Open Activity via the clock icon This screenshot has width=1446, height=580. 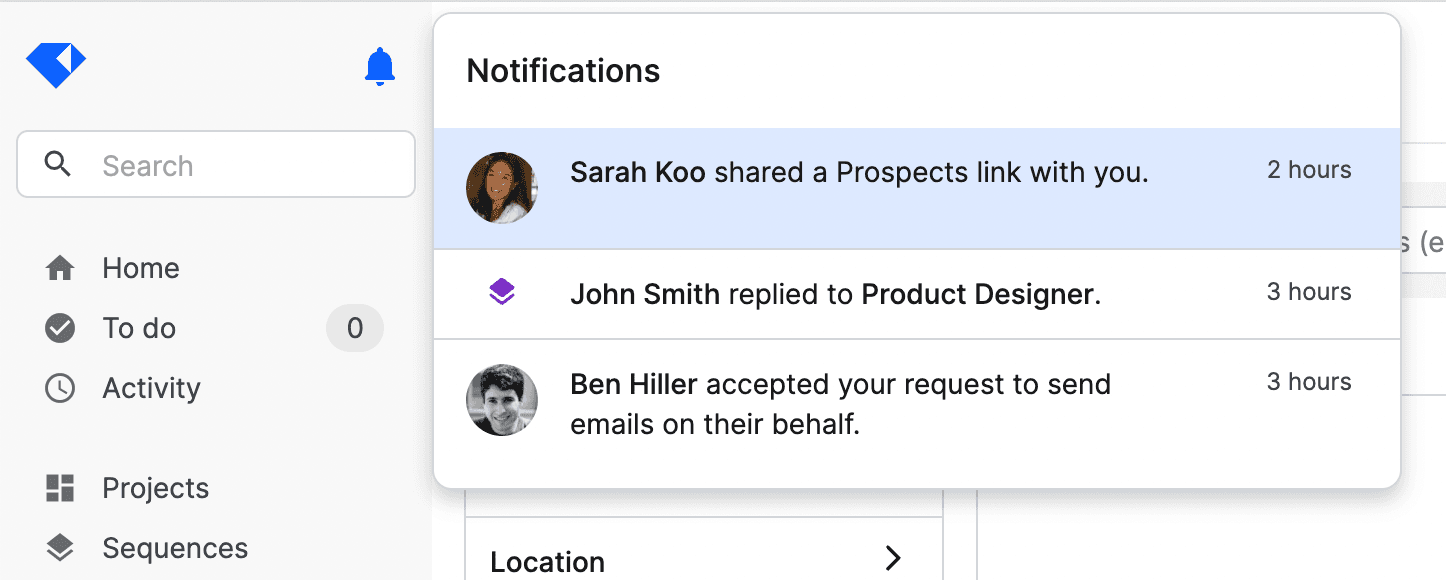click(60, 388)
